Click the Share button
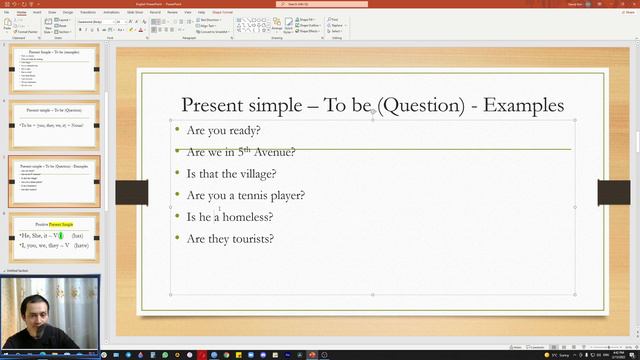 [x=629, y=12]
